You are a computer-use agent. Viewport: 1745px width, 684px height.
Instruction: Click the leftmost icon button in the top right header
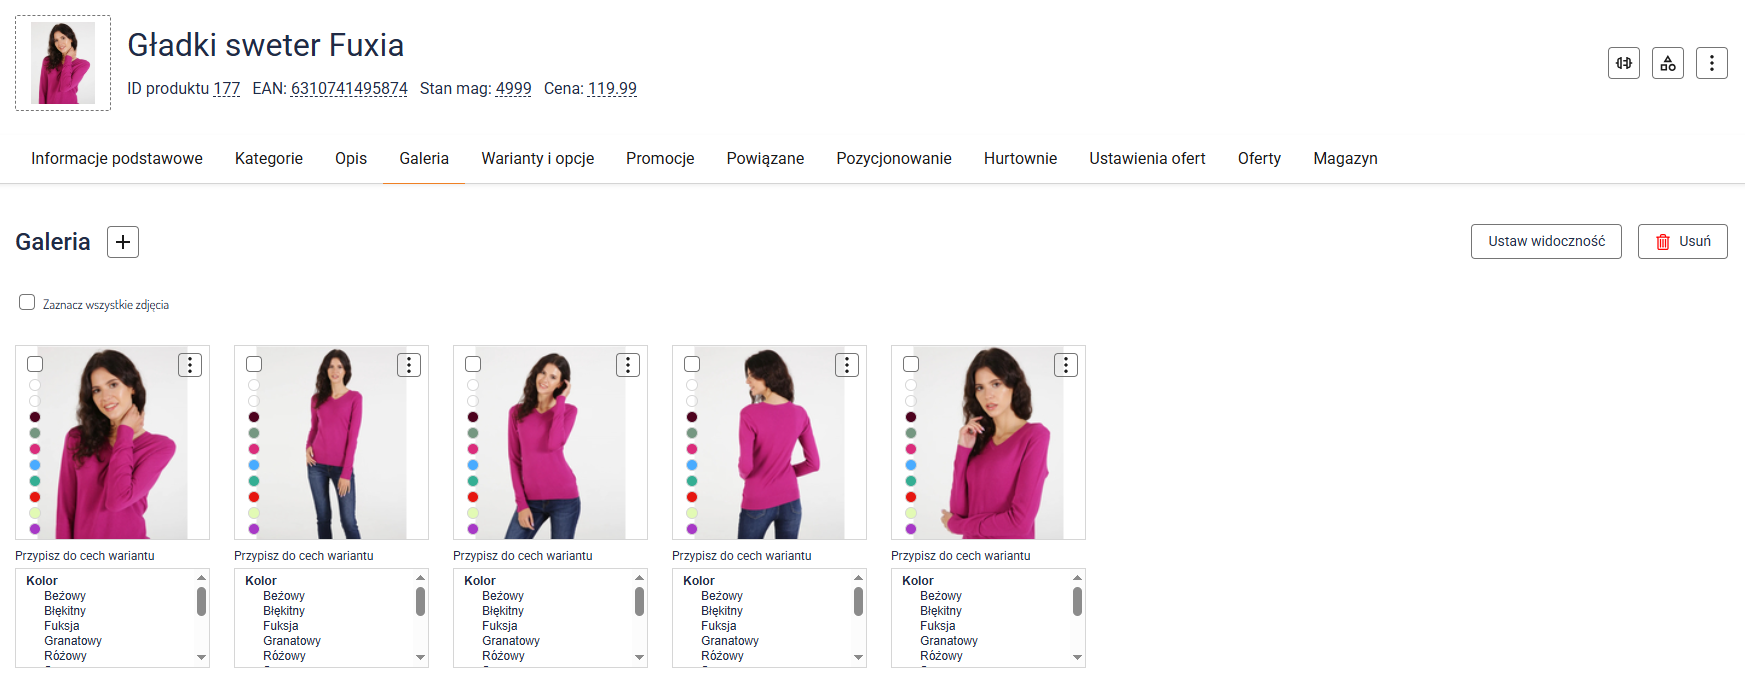(x=1623, y=63)
